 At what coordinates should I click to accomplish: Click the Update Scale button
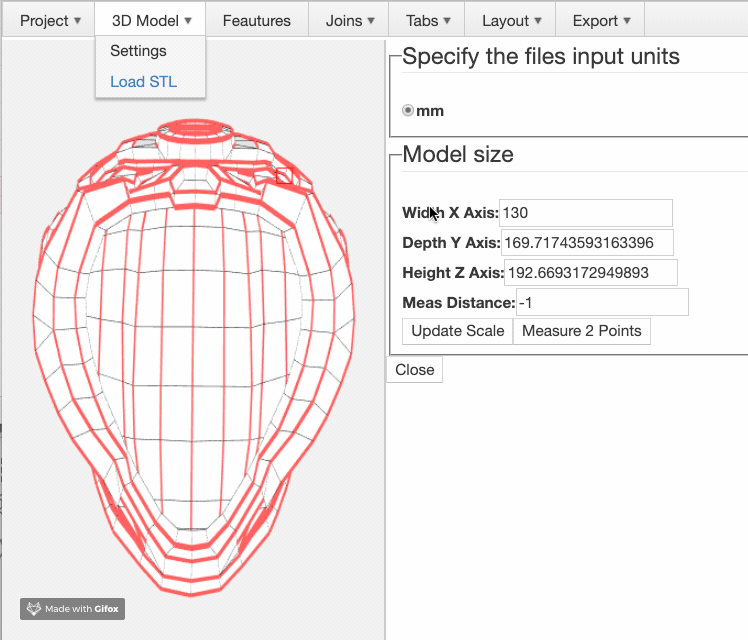point(457,331)
